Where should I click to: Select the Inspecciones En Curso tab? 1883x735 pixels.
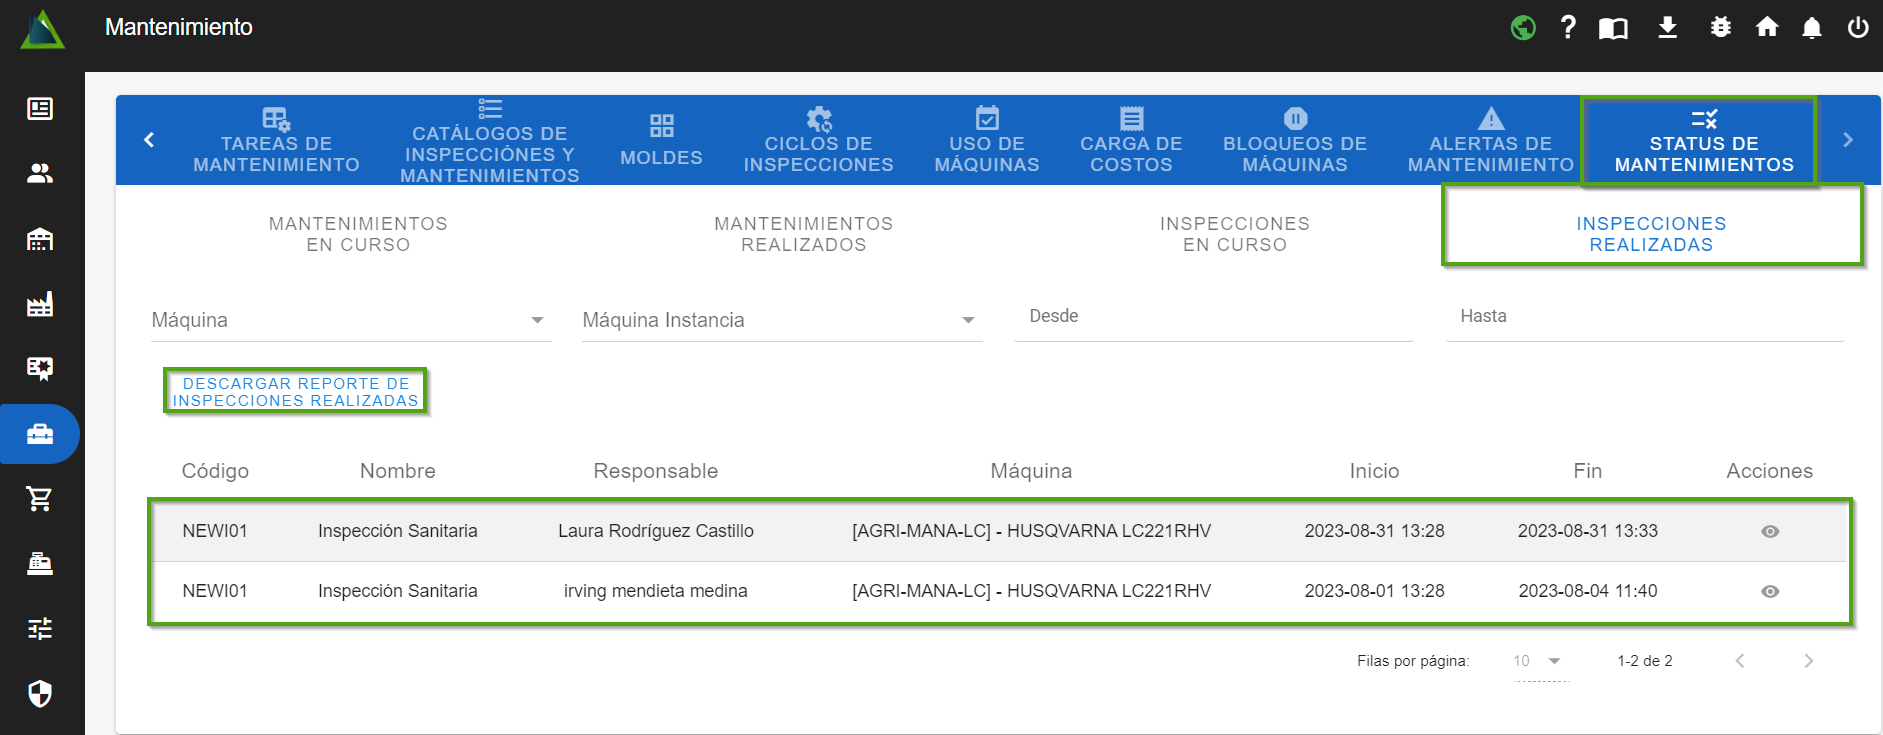1234,234
